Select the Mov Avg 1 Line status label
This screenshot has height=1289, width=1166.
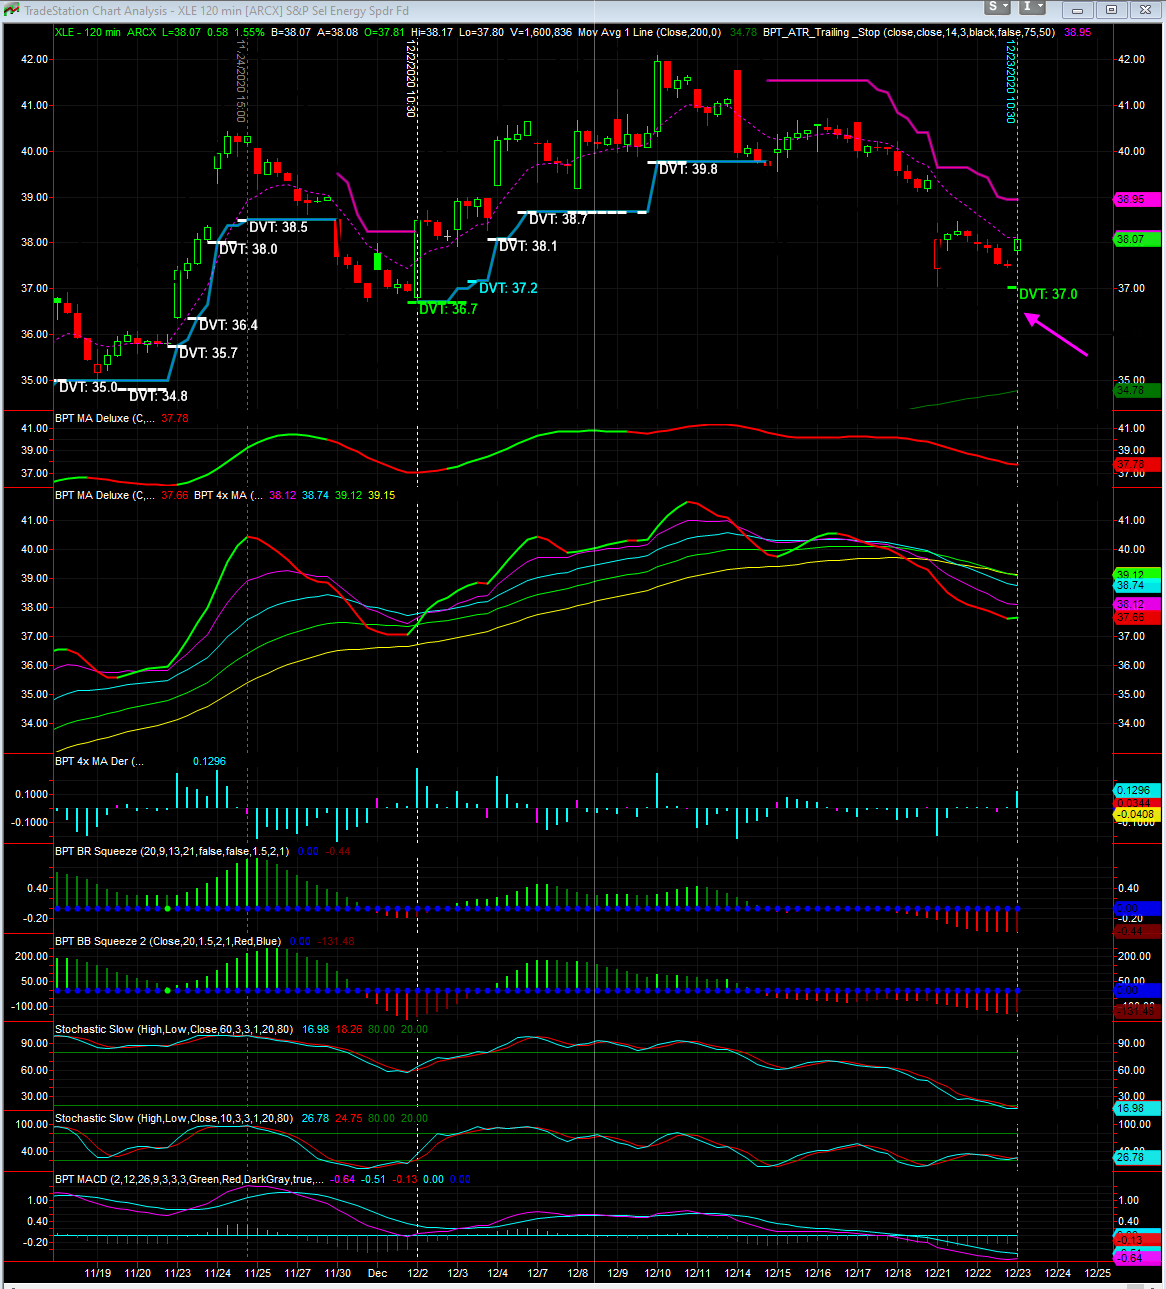(648, 32)
